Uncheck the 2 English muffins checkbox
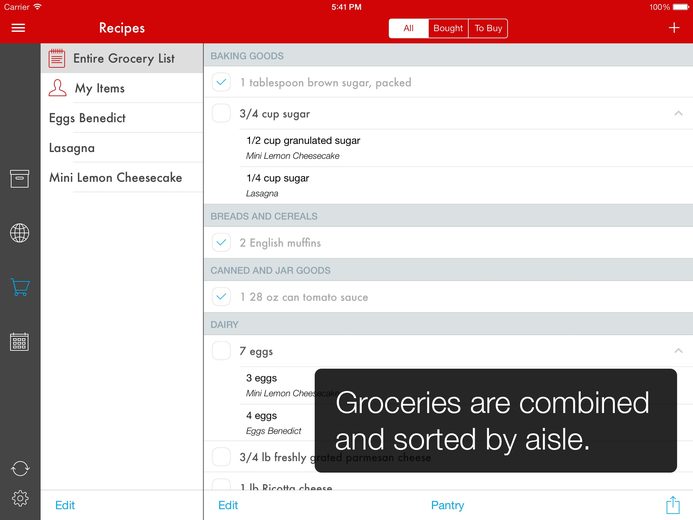Viewport: 693px width, 520px height. point(221,243)
